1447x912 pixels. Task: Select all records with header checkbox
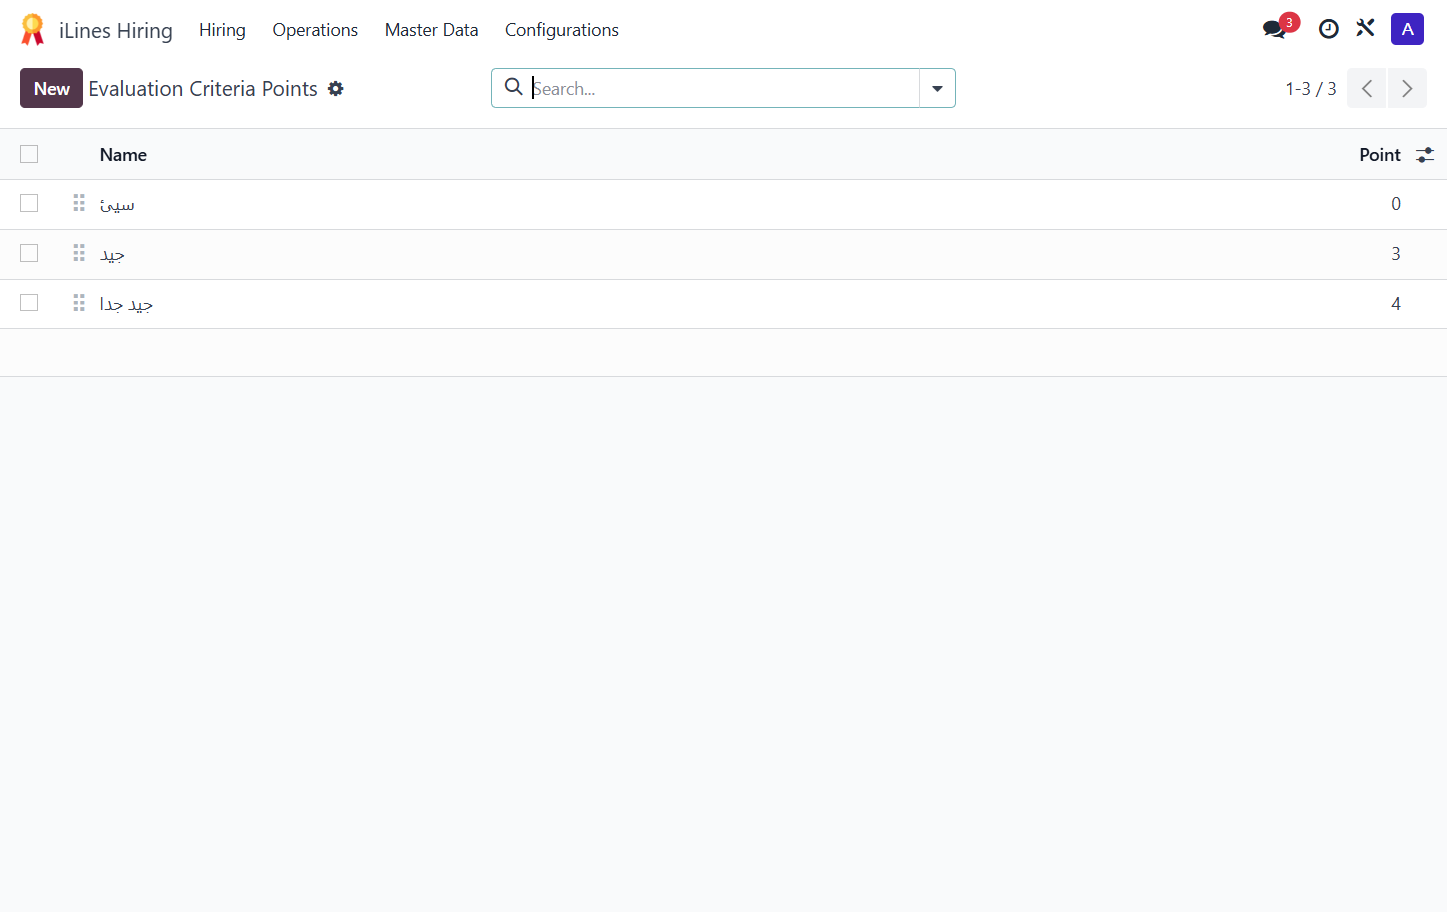pos(29,154)
